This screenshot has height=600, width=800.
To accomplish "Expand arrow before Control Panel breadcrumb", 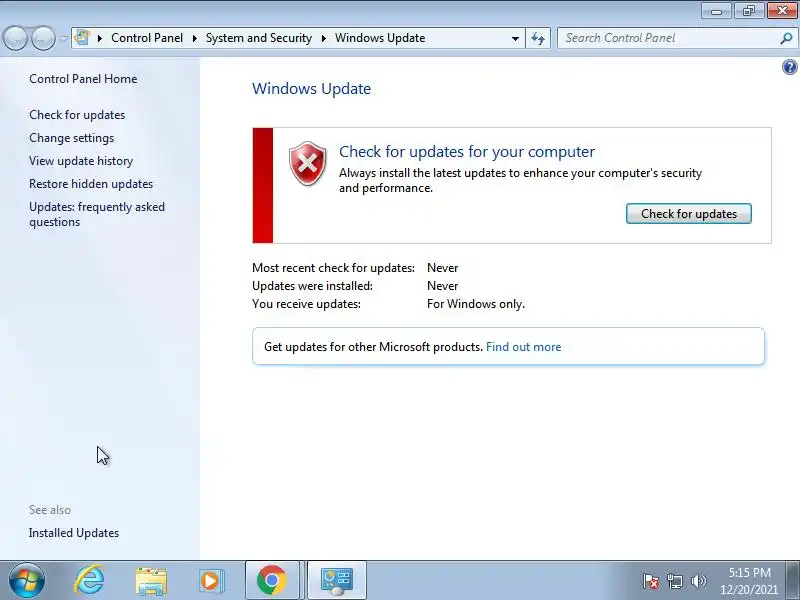I will coord(100,38).
